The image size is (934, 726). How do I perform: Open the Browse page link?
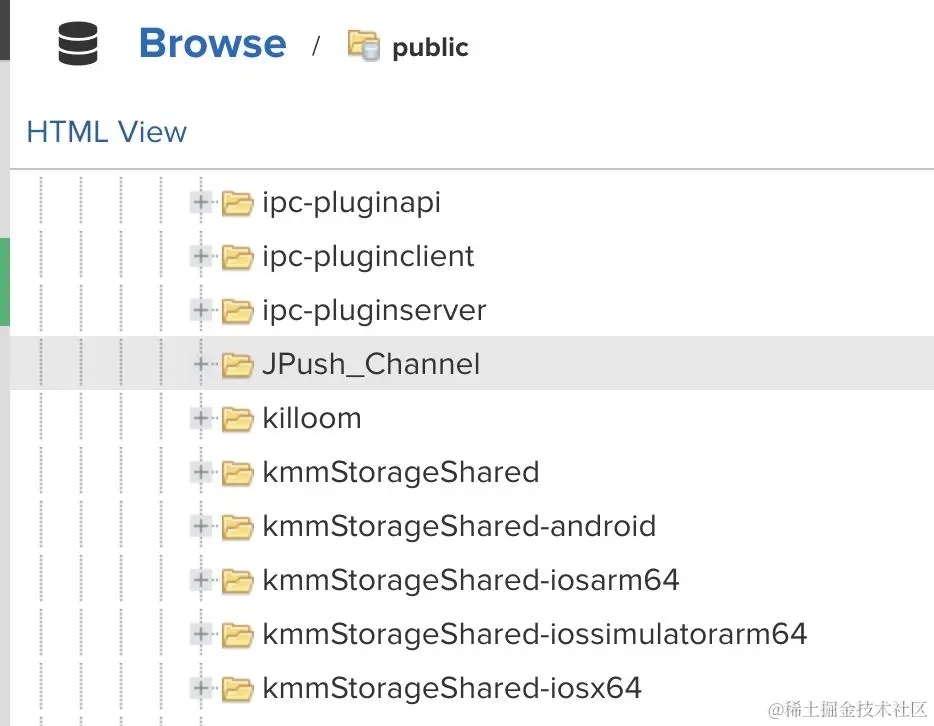212,44
